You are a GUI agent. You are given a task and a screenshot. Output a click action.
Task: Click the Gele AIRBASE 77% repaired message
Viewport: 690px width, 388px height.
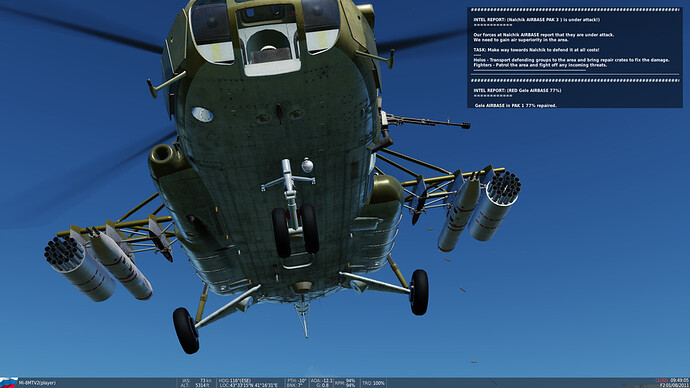click(x=515, y=105)
